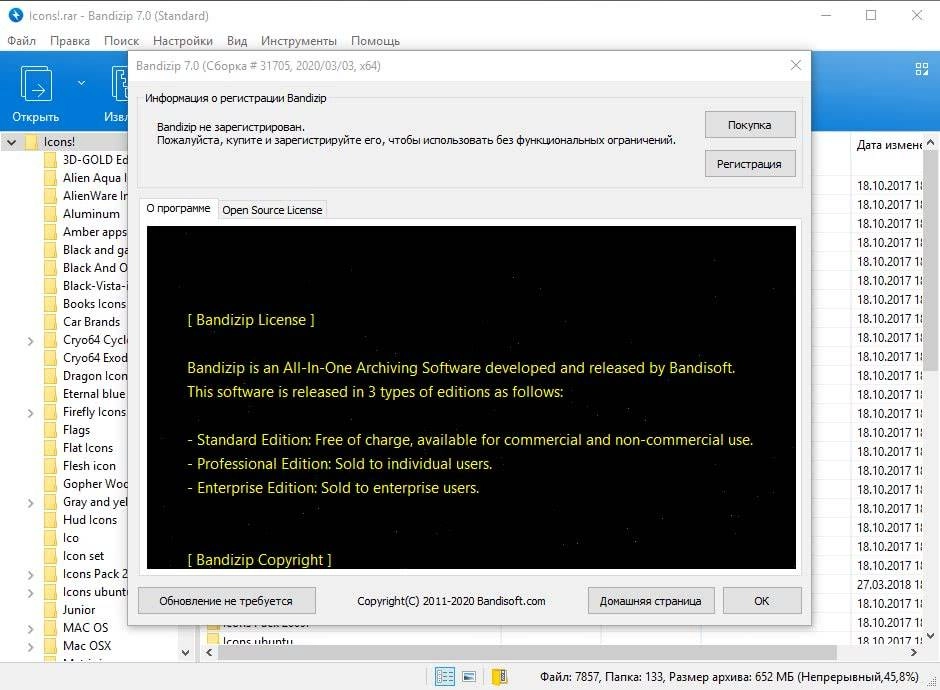
Task: Click the folder tree scroll down arrow
Action: coord(185,653)
